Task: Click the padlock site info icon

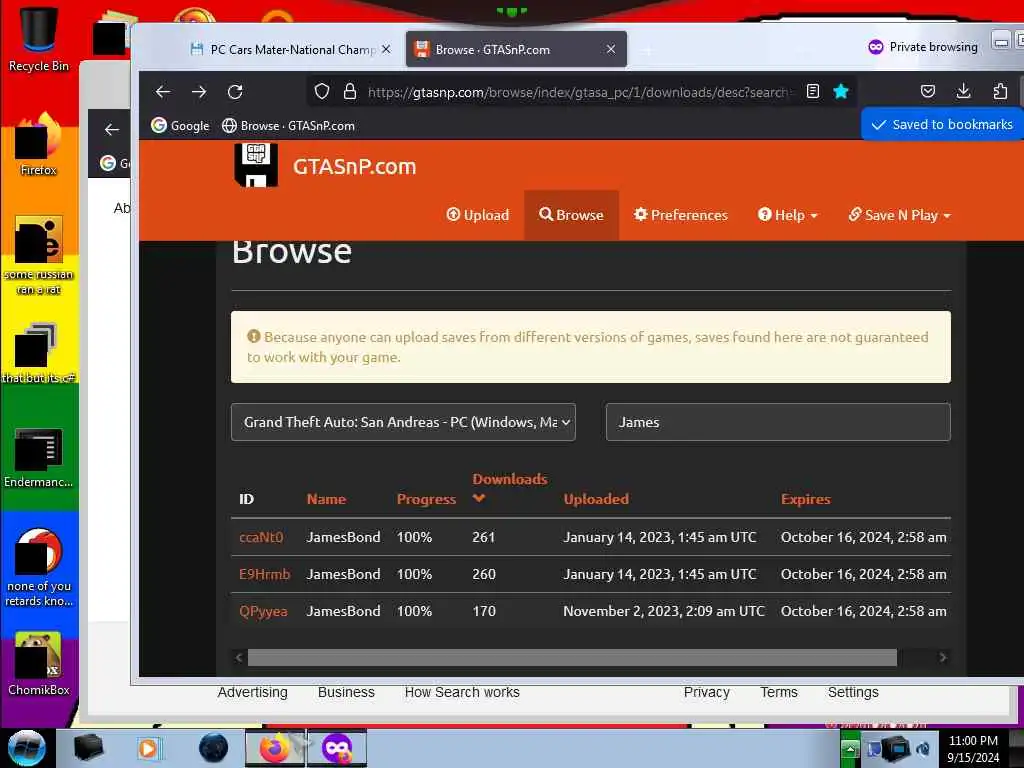Action: pos(350,91)
